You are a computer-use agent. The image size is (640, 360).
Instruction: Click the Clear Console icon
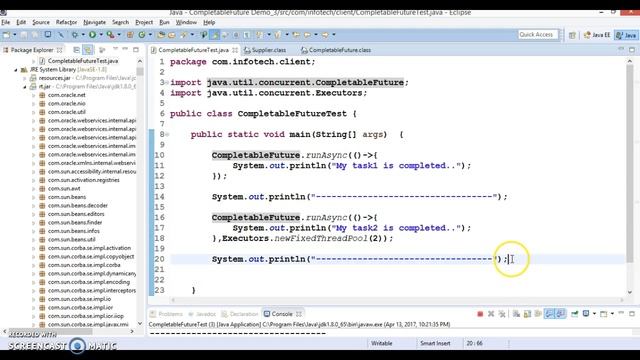click(x=516, y=314)
